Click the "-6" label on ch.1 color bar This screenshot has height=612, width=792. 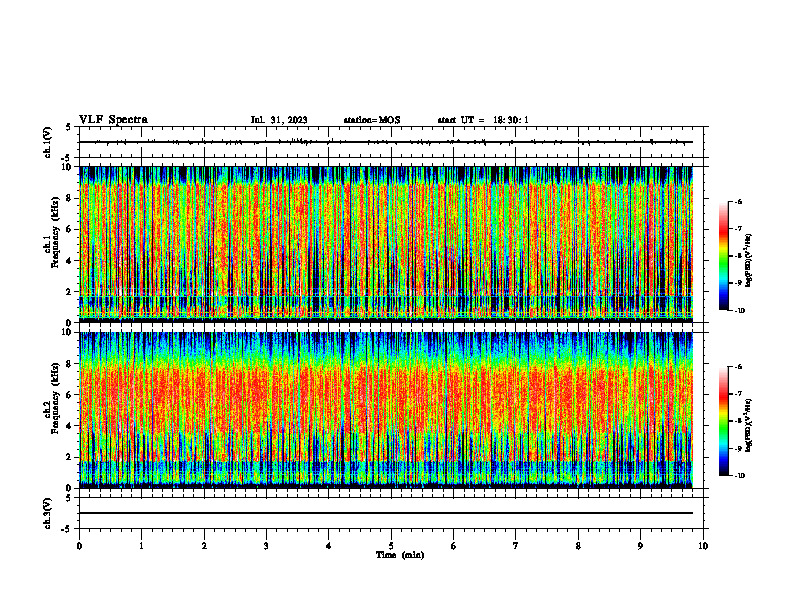point(738,201)
